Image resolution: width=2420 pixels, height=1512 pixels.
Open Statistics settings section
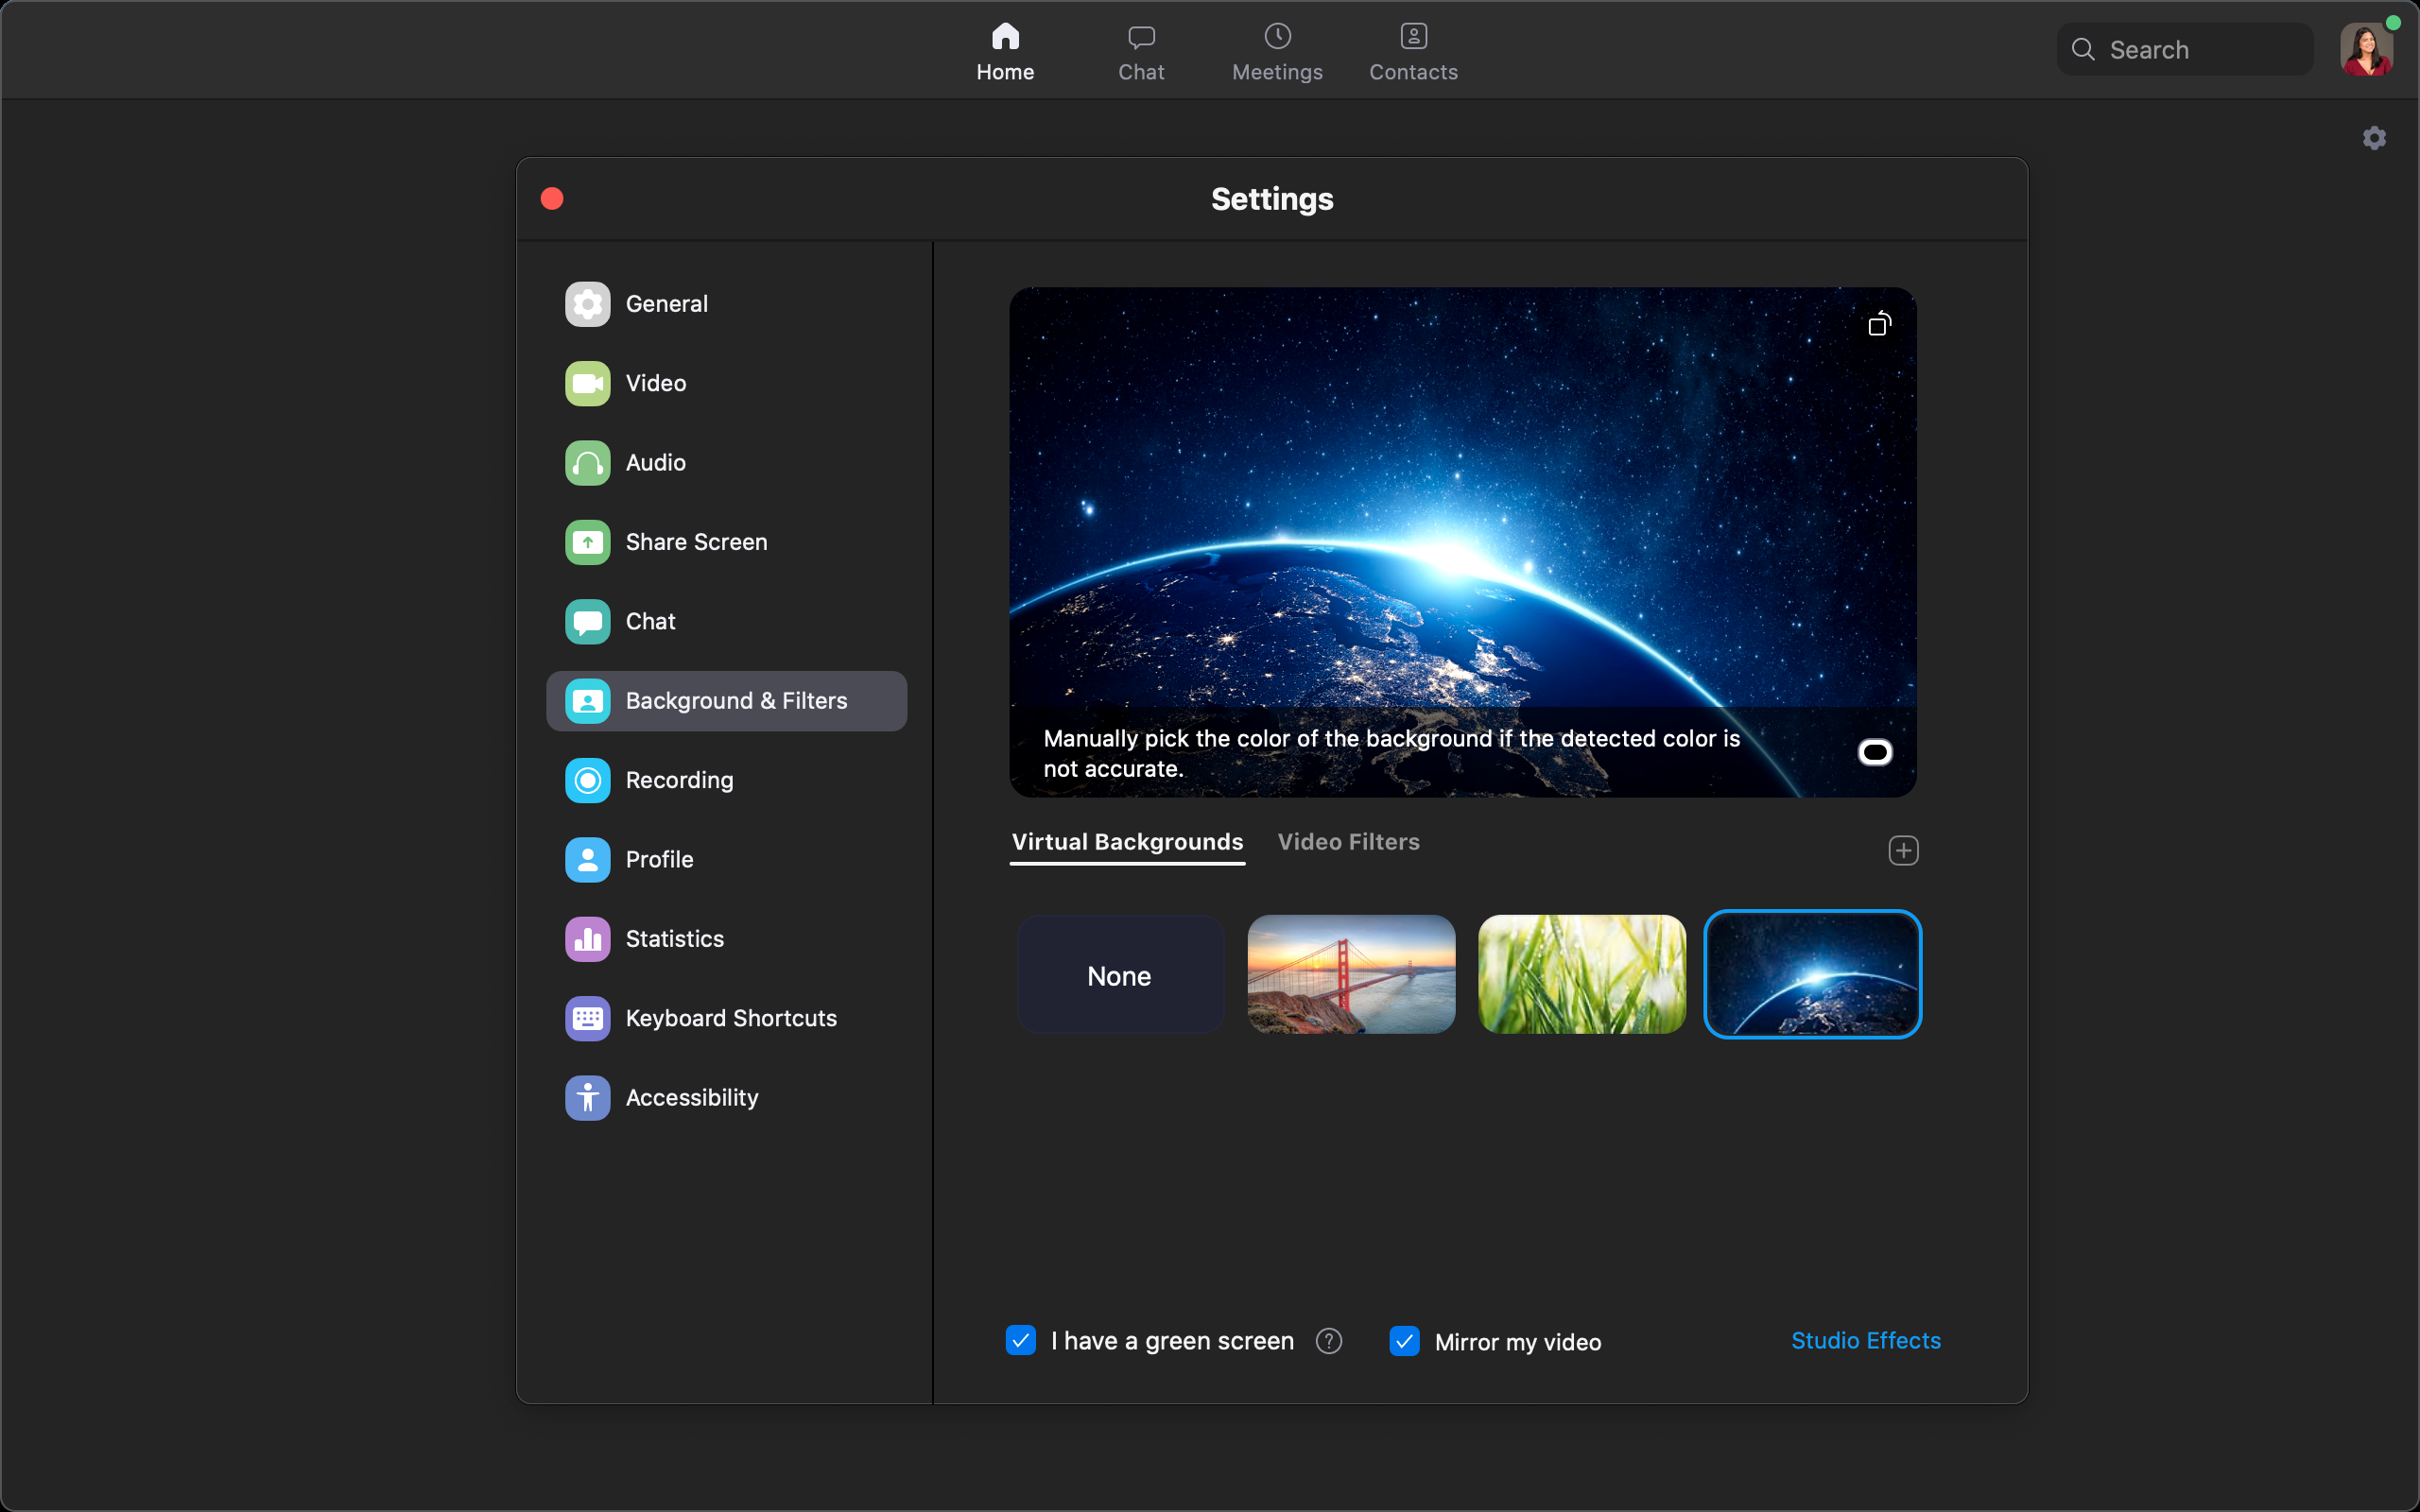click(674, 937)
